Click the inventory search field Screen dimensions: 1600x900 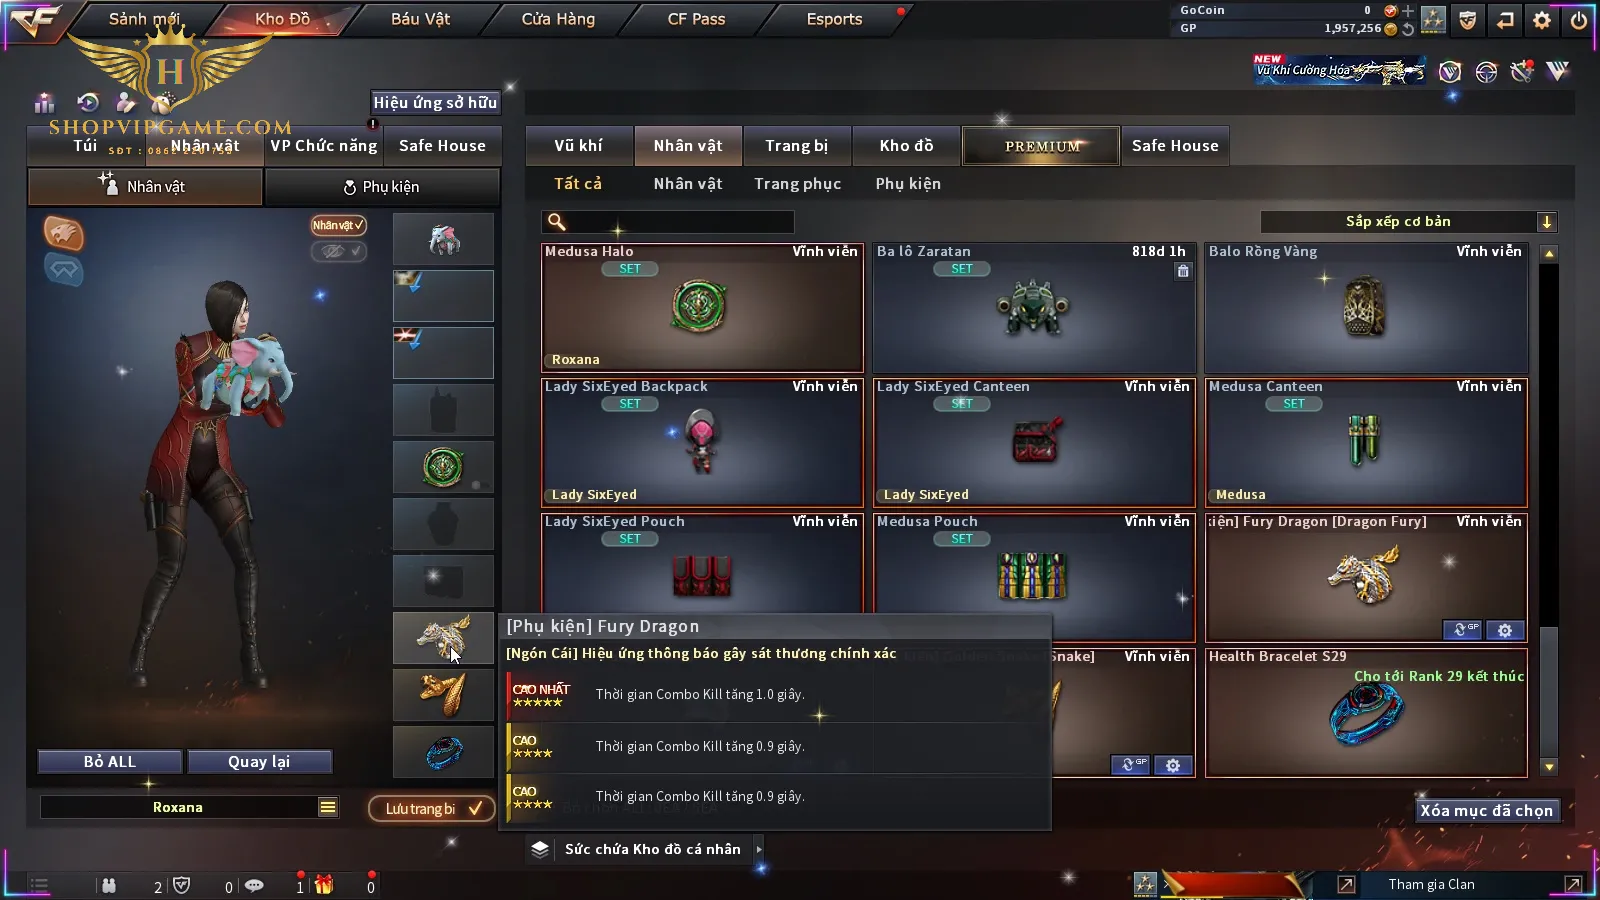coord(668,222)
